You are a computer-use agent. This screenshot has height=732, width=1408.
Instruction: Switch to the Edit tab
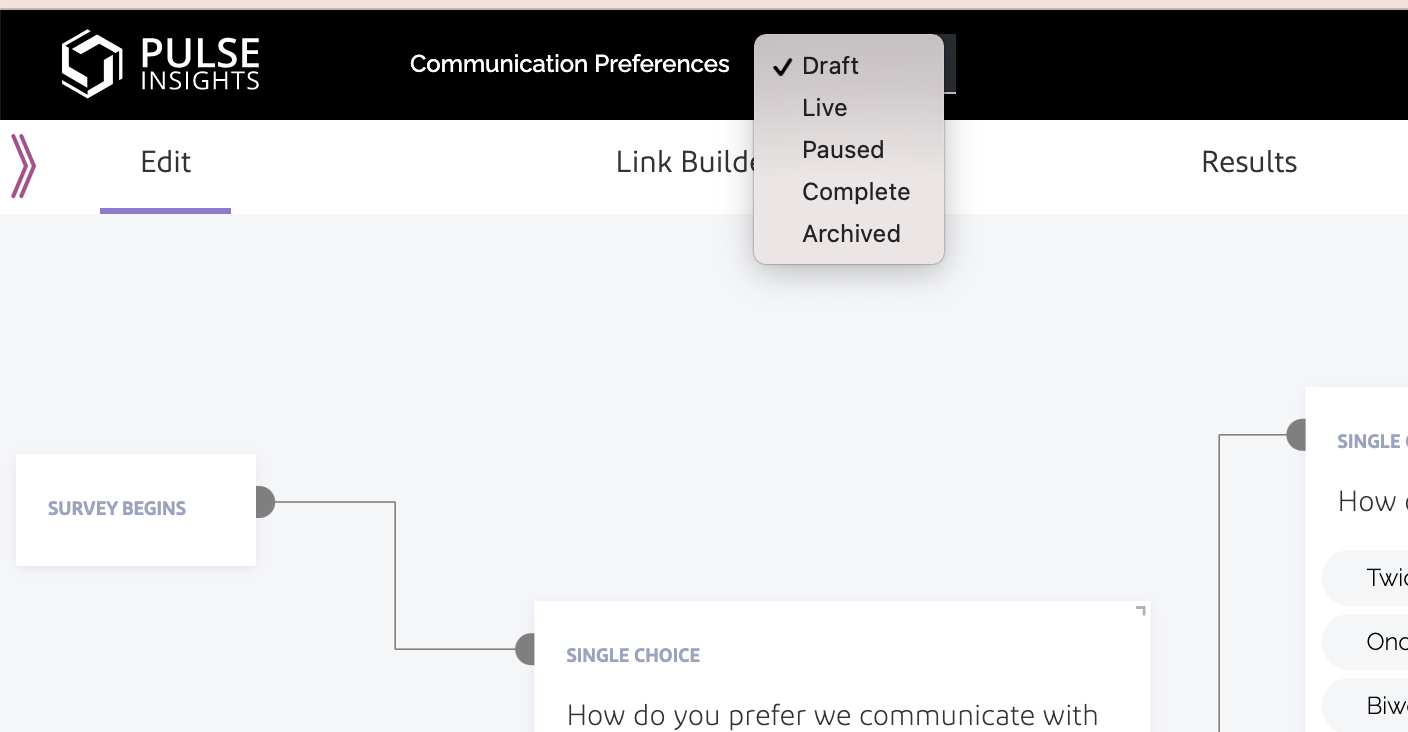165,163
